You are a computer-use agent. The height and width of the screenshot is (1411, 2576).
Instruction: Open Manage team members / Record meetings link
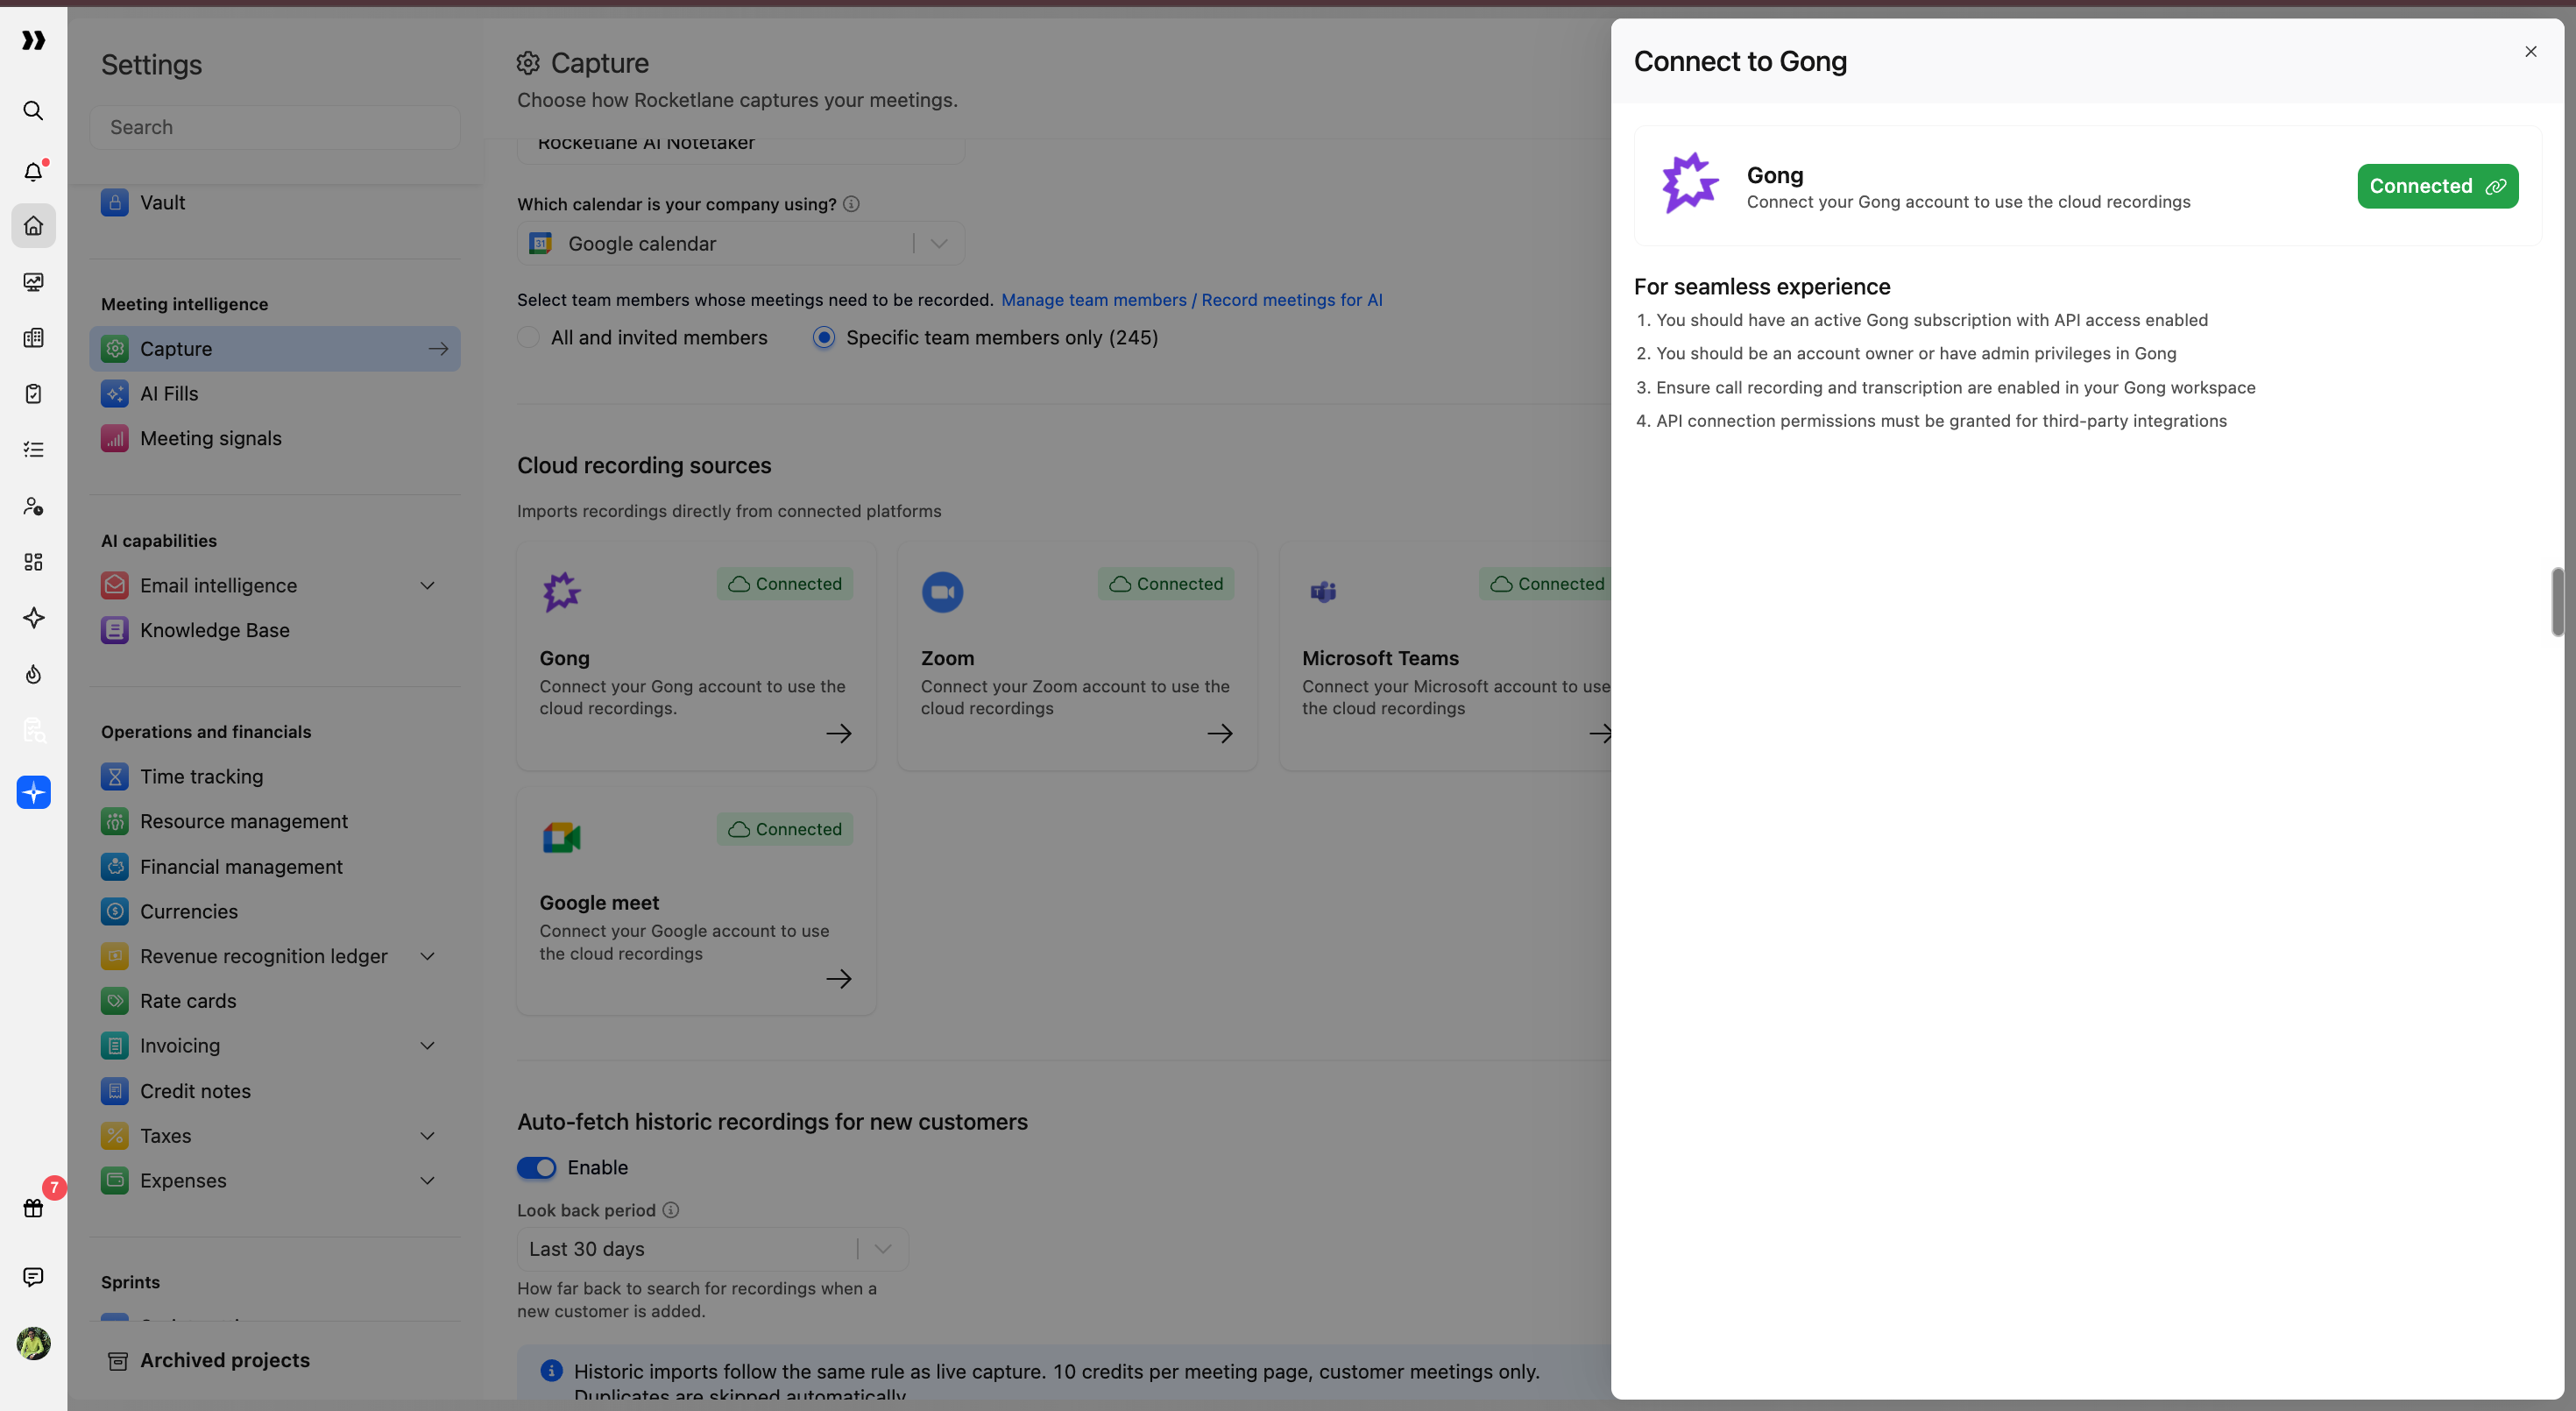coord(1191,300)
